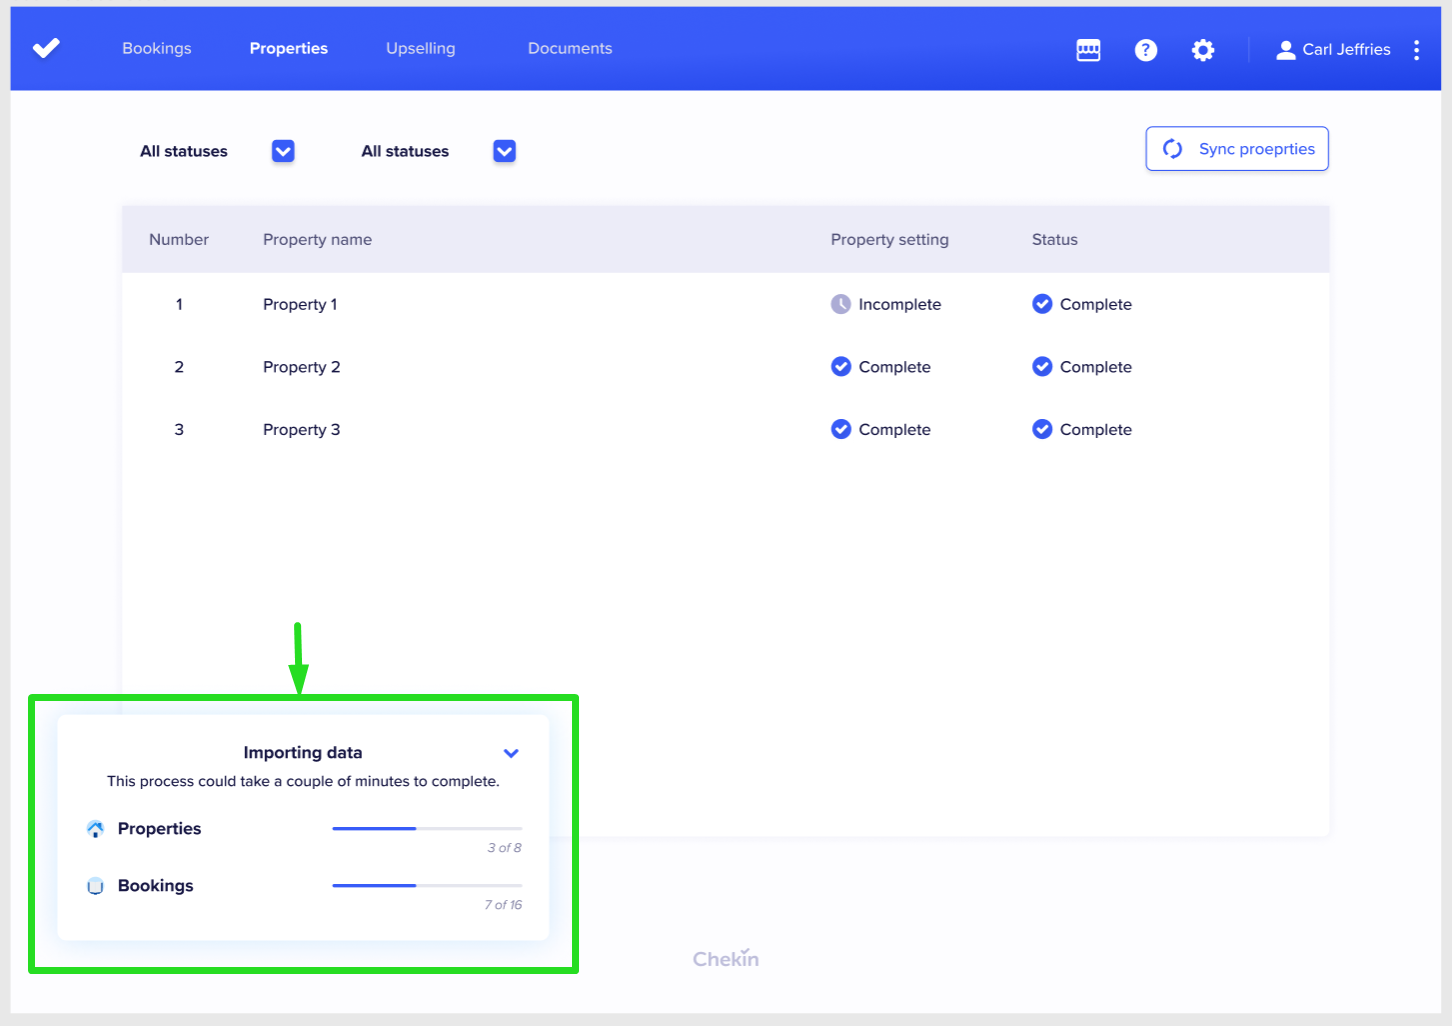Open the second All statuses dropdown

click(x=504, y=151)
